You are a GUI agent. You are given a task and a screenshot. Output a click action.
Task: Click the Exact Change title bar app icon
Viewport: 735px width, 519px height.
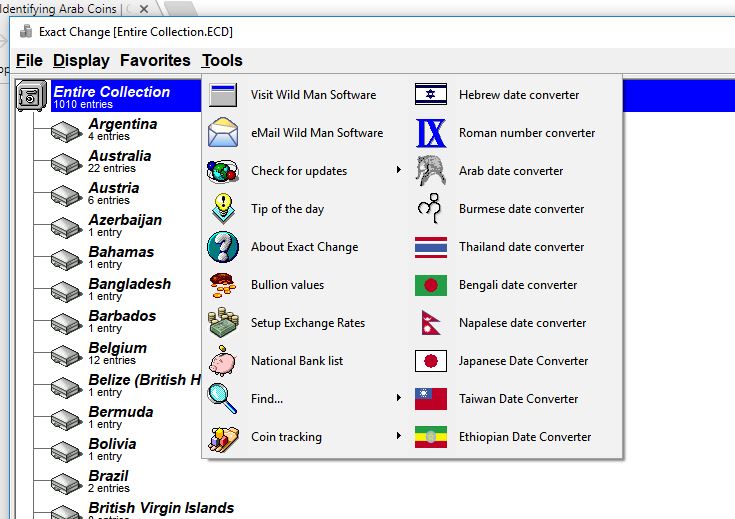[26, 31]
